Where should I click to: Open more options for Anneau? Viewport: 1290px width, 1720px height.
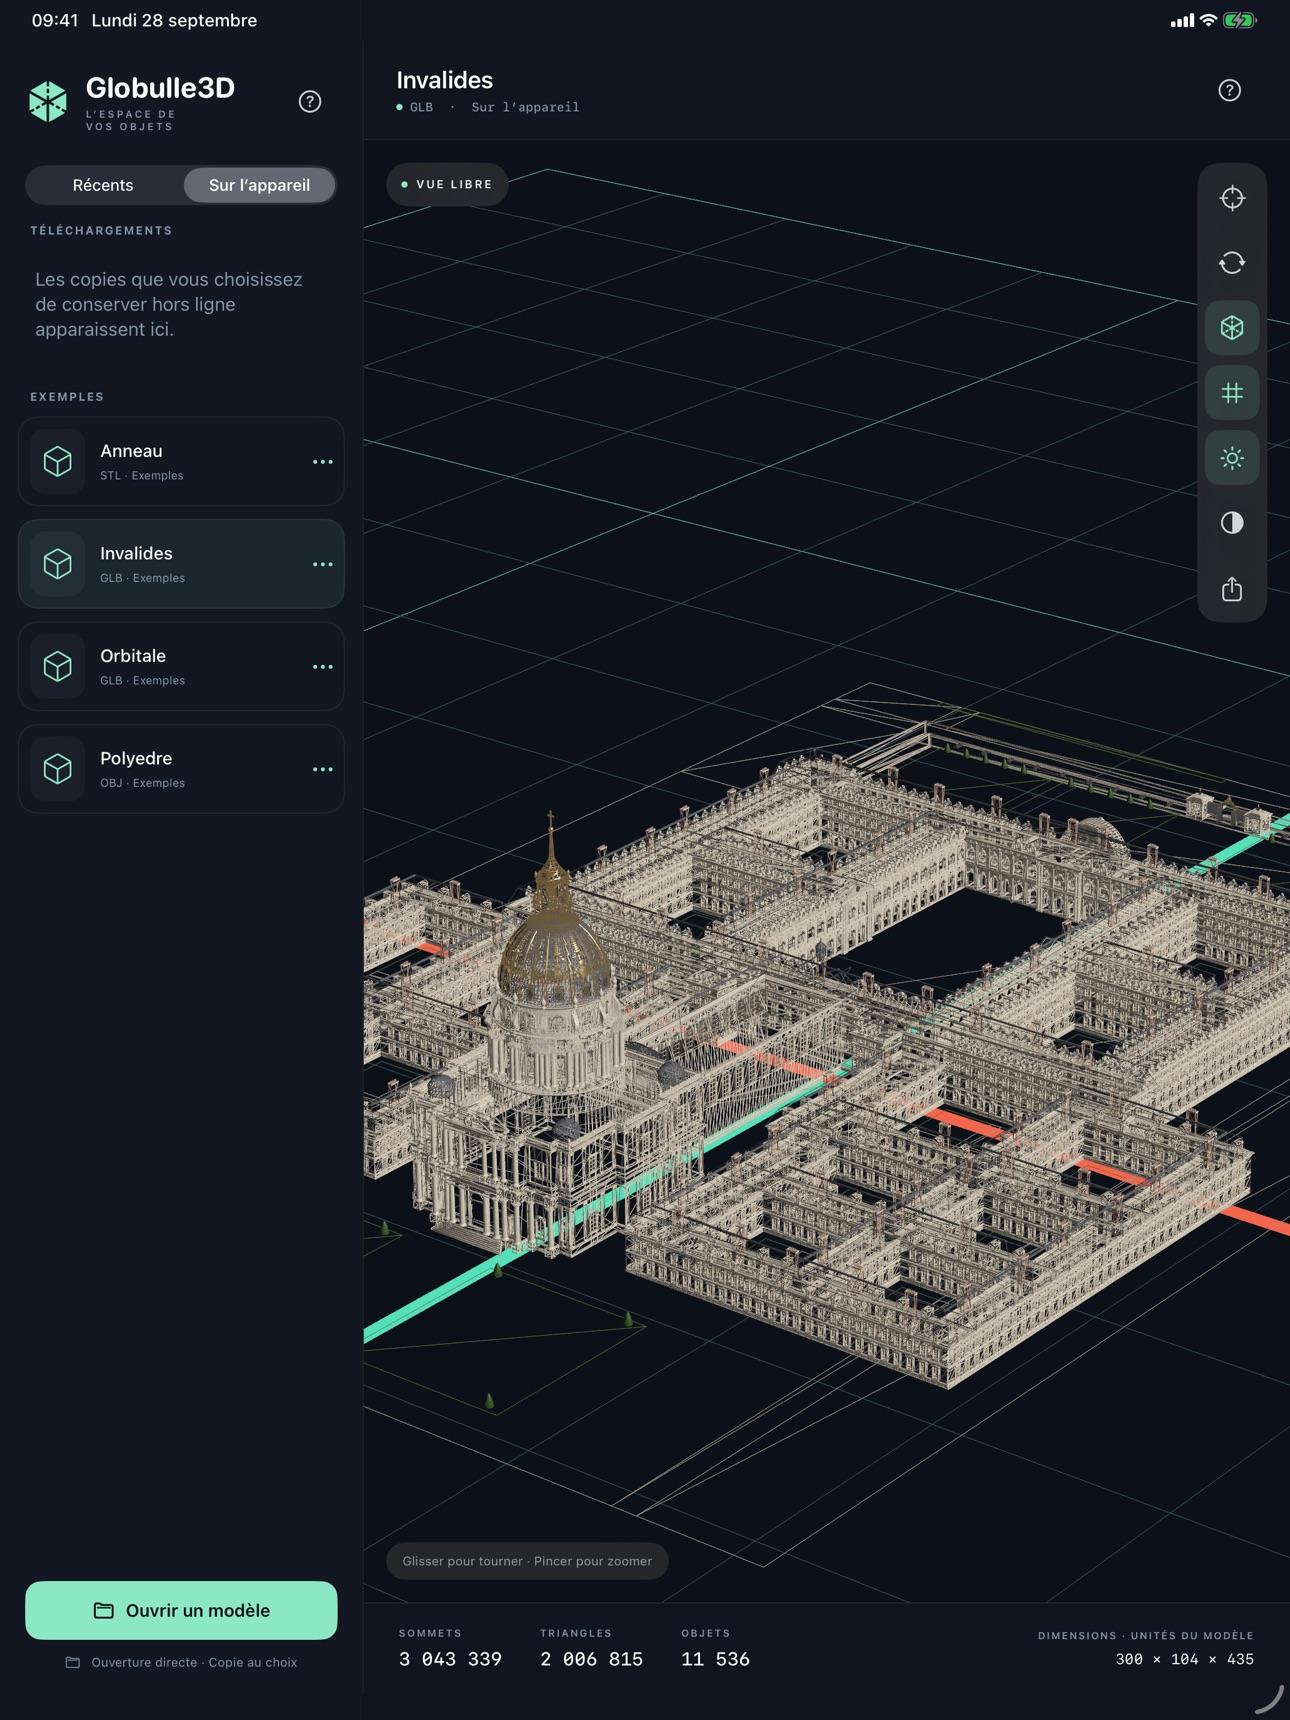pos(322,462)
